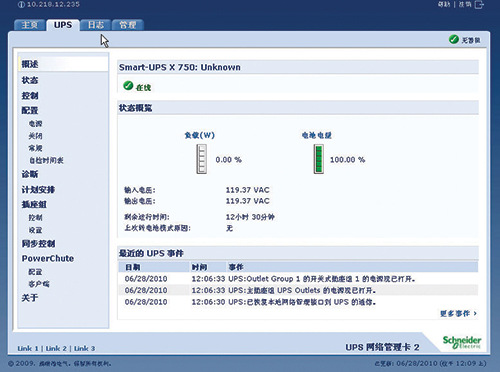Open 关闭 shutdown under configuration

(x=35, y=136)
